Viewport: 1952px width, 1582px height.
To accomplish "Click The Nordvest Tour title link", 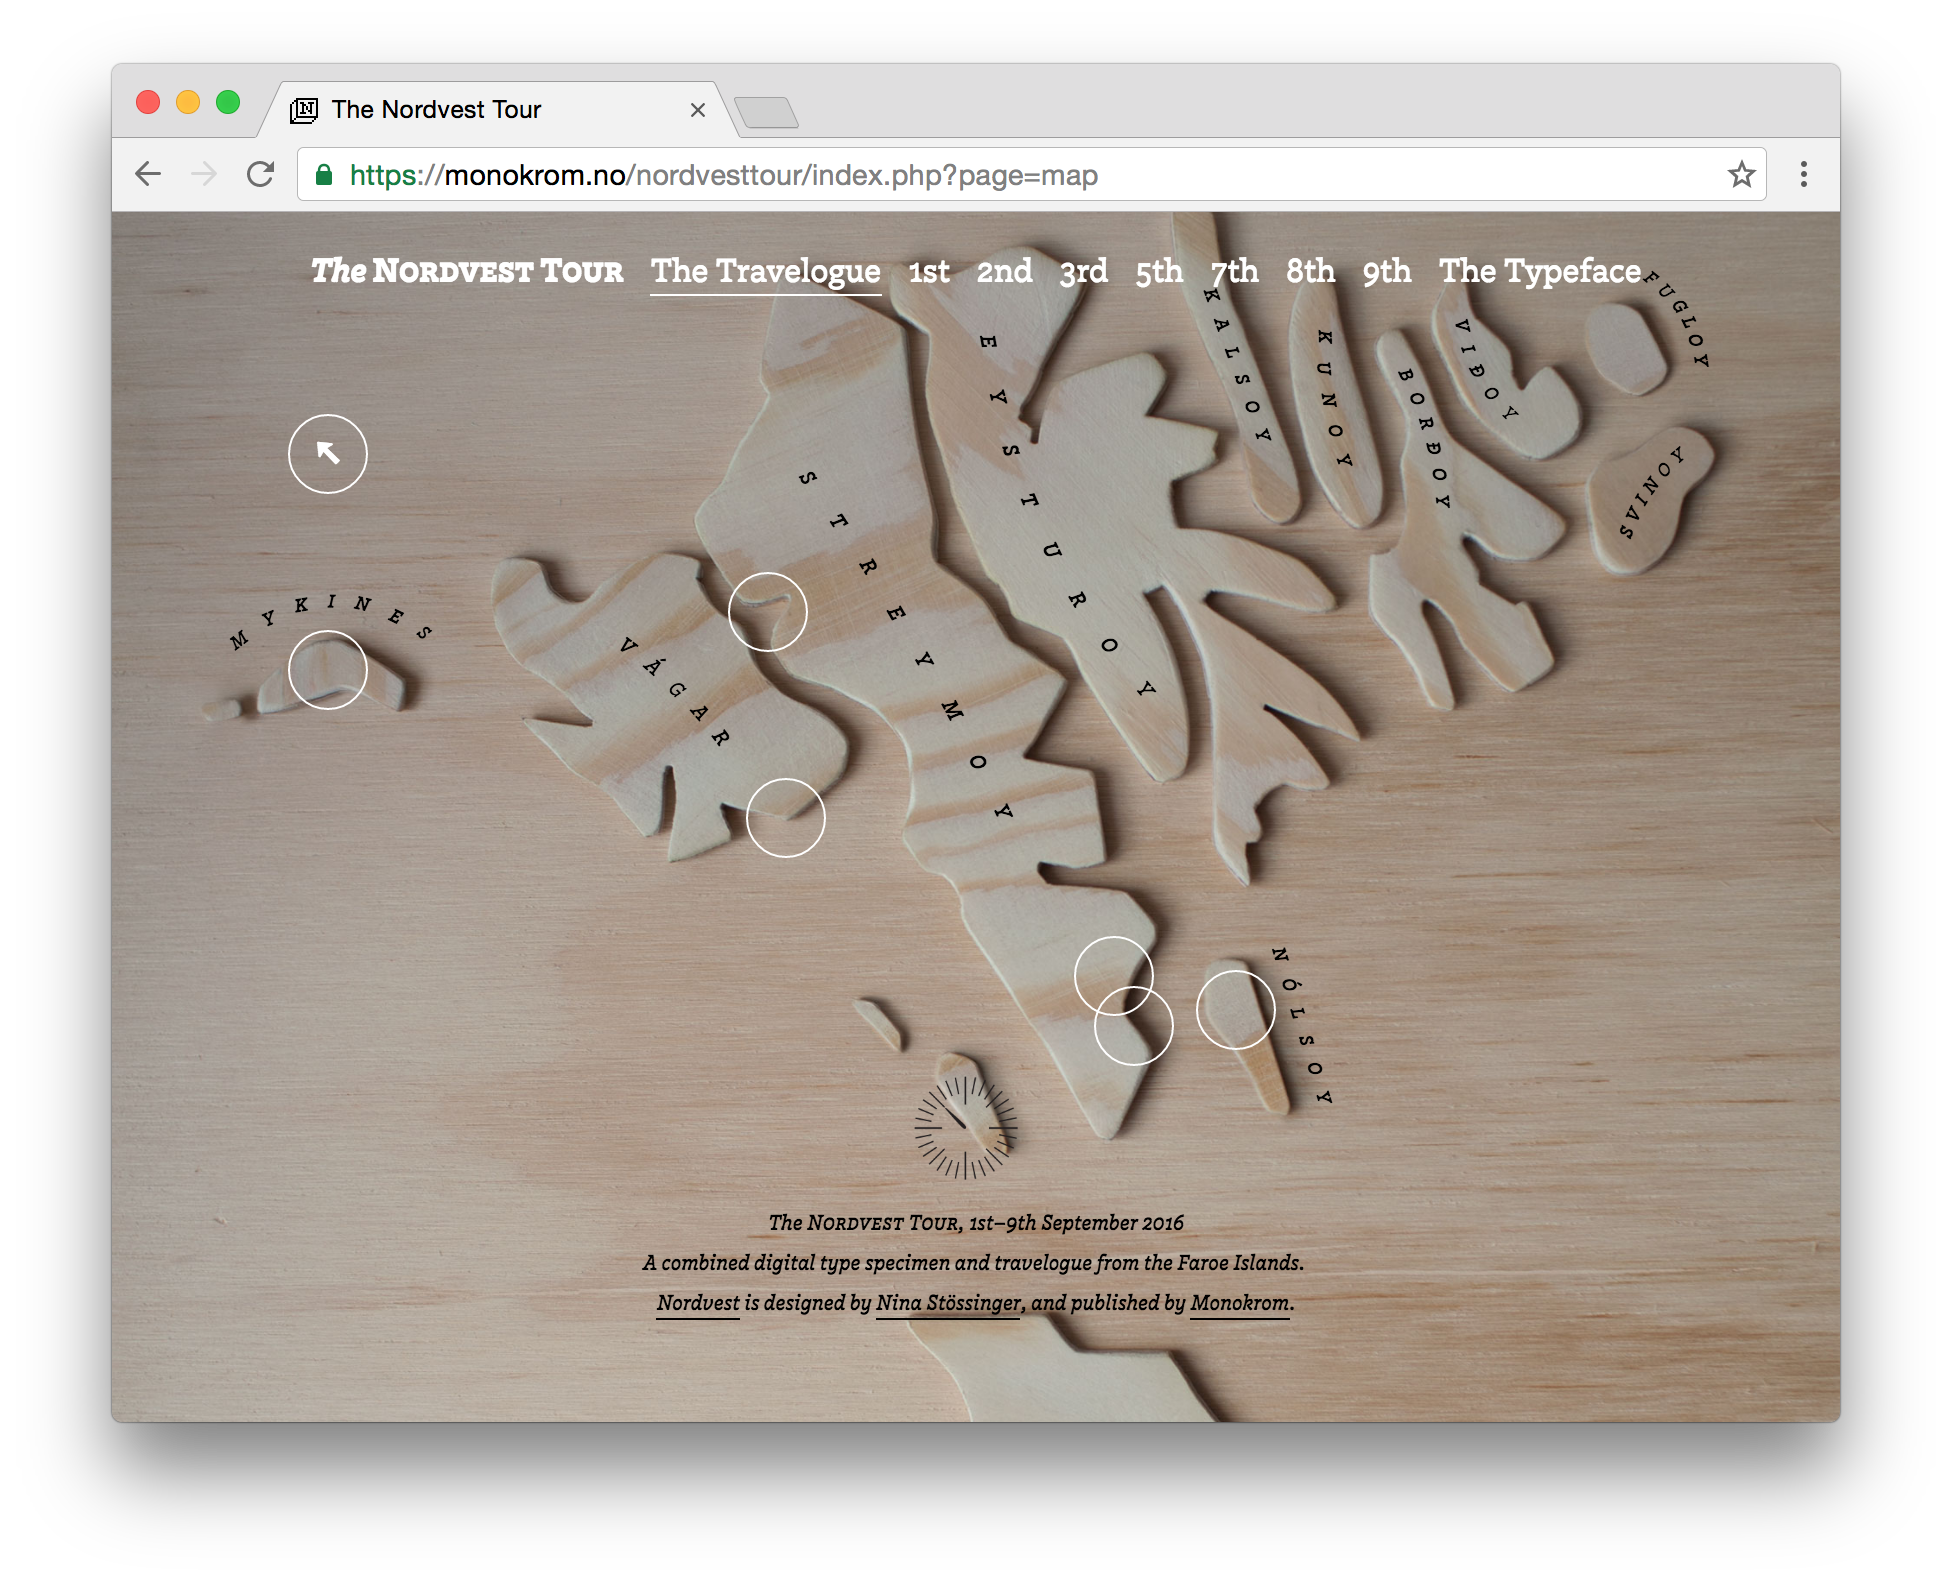I will (467, 271).
